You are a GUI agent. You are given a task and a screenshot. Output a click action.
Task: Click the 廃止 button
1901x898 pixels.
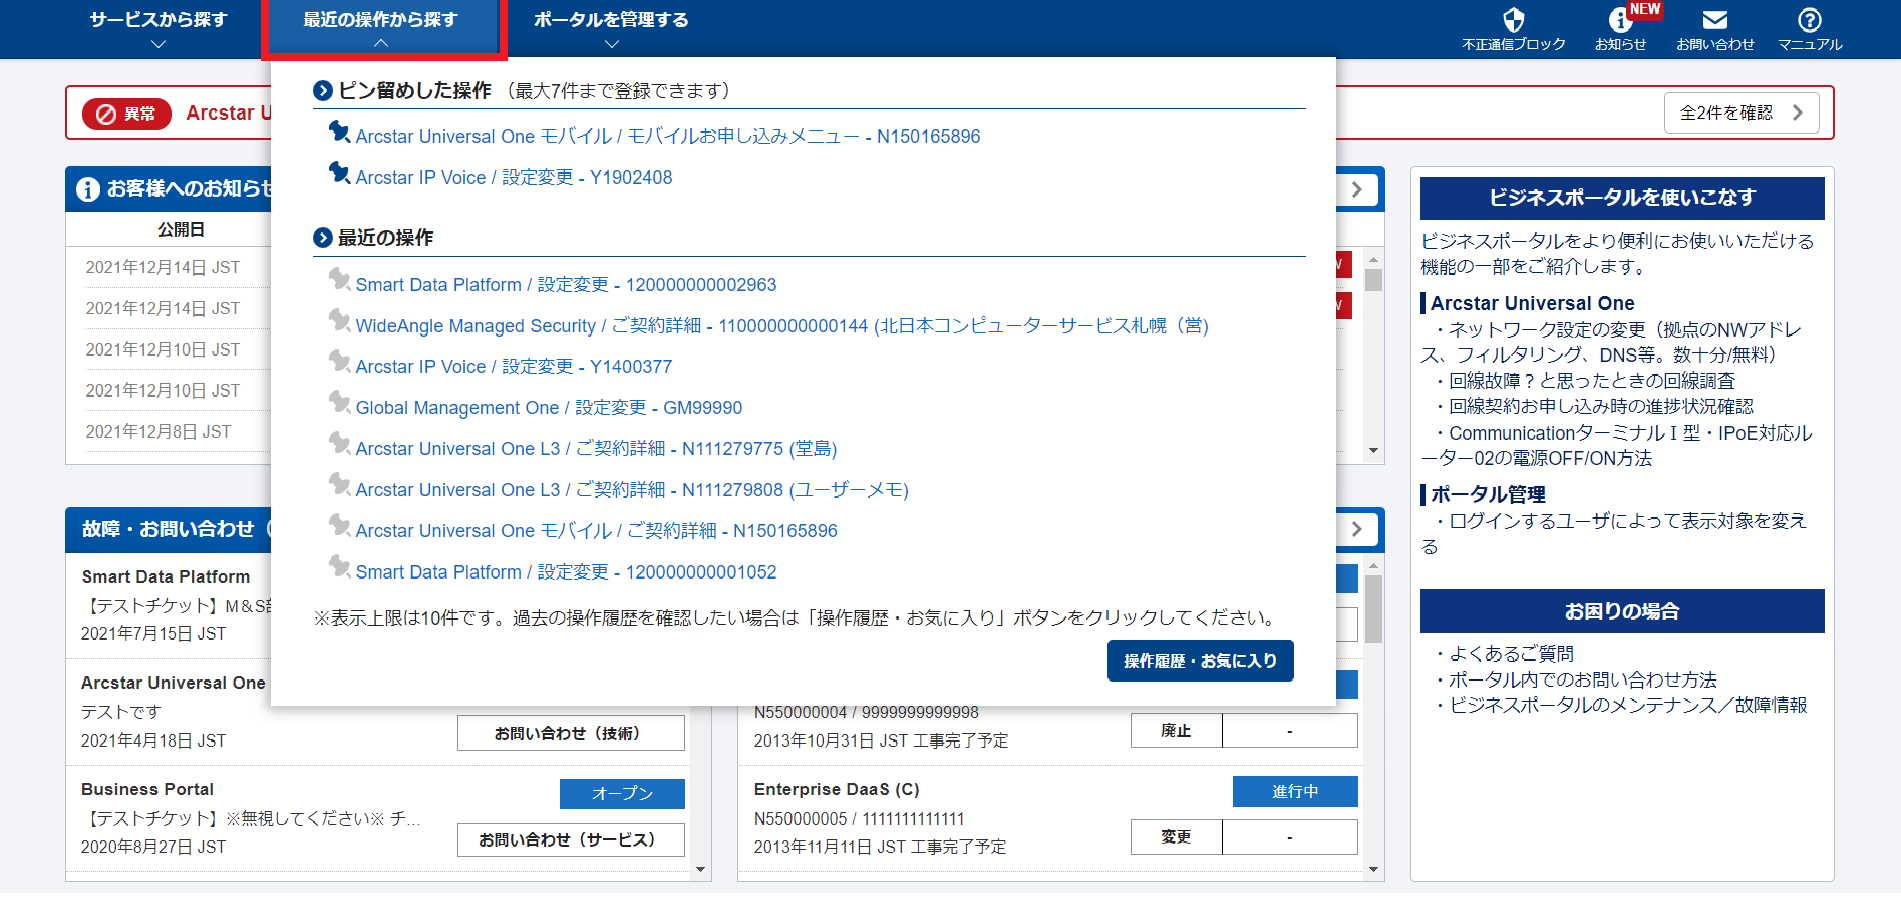click(1176, 731)
